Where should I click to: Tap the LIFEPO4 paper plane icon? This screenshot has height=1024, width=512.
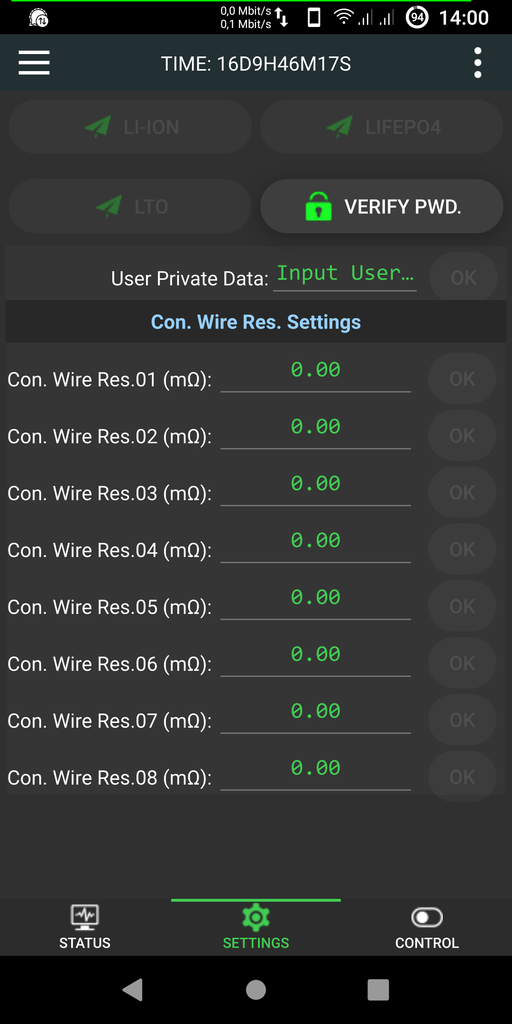tap(340, 127)
